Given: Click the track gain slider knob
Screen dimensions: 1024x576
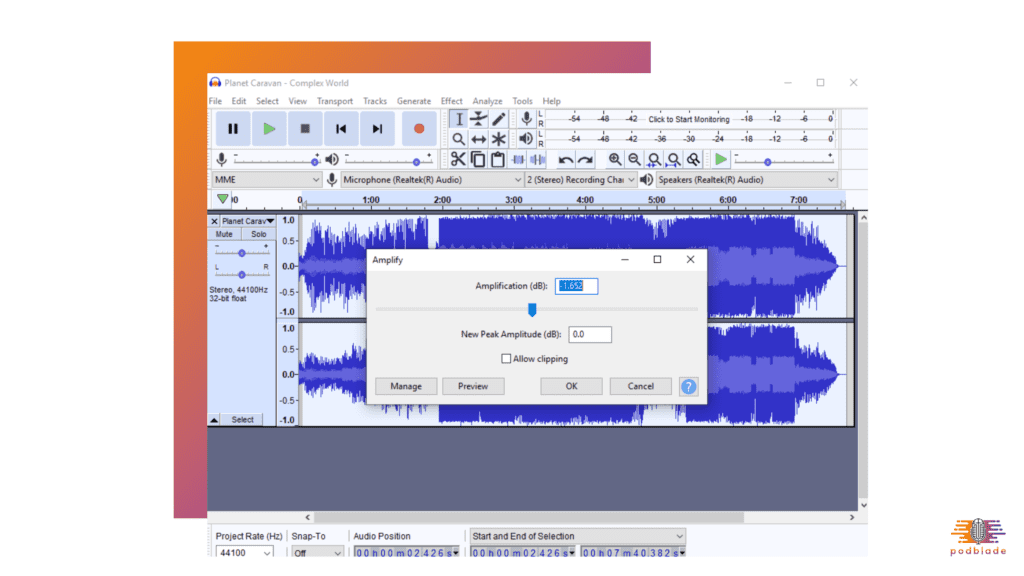Looking at the screenshot, I should [242, 253].
